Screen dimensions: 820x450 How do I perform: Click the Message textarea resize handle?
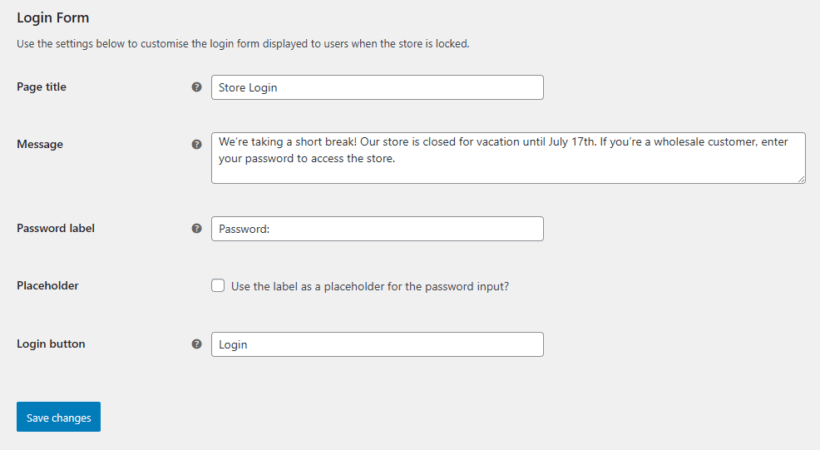click(x=800, y=179)
